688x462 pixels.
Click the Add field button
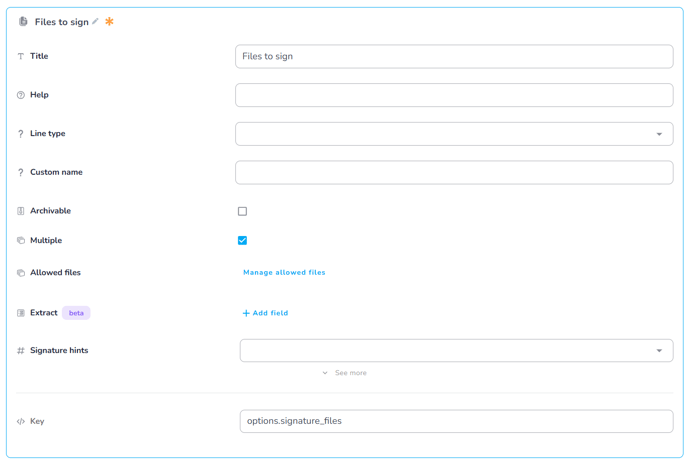coord(265,313)
